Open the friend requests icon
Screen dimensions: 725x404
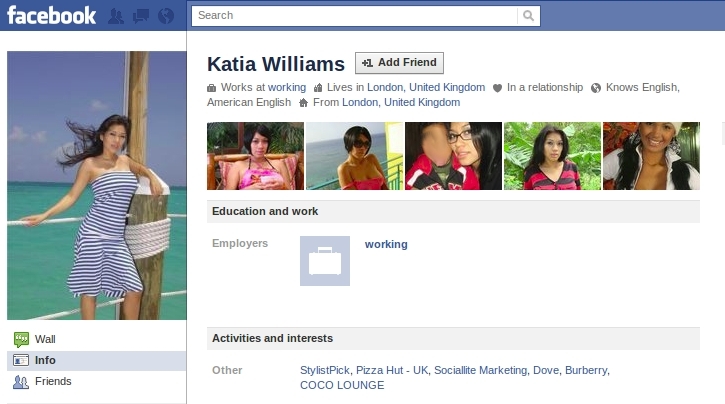tap(116, 16)
